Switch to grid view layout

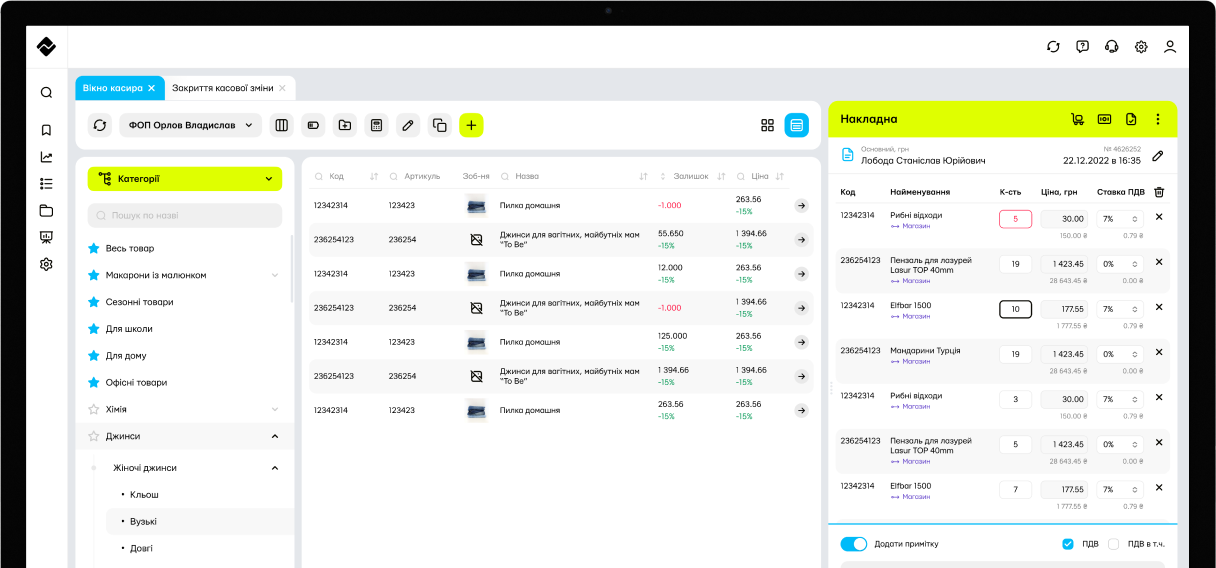tap(768, 125)
